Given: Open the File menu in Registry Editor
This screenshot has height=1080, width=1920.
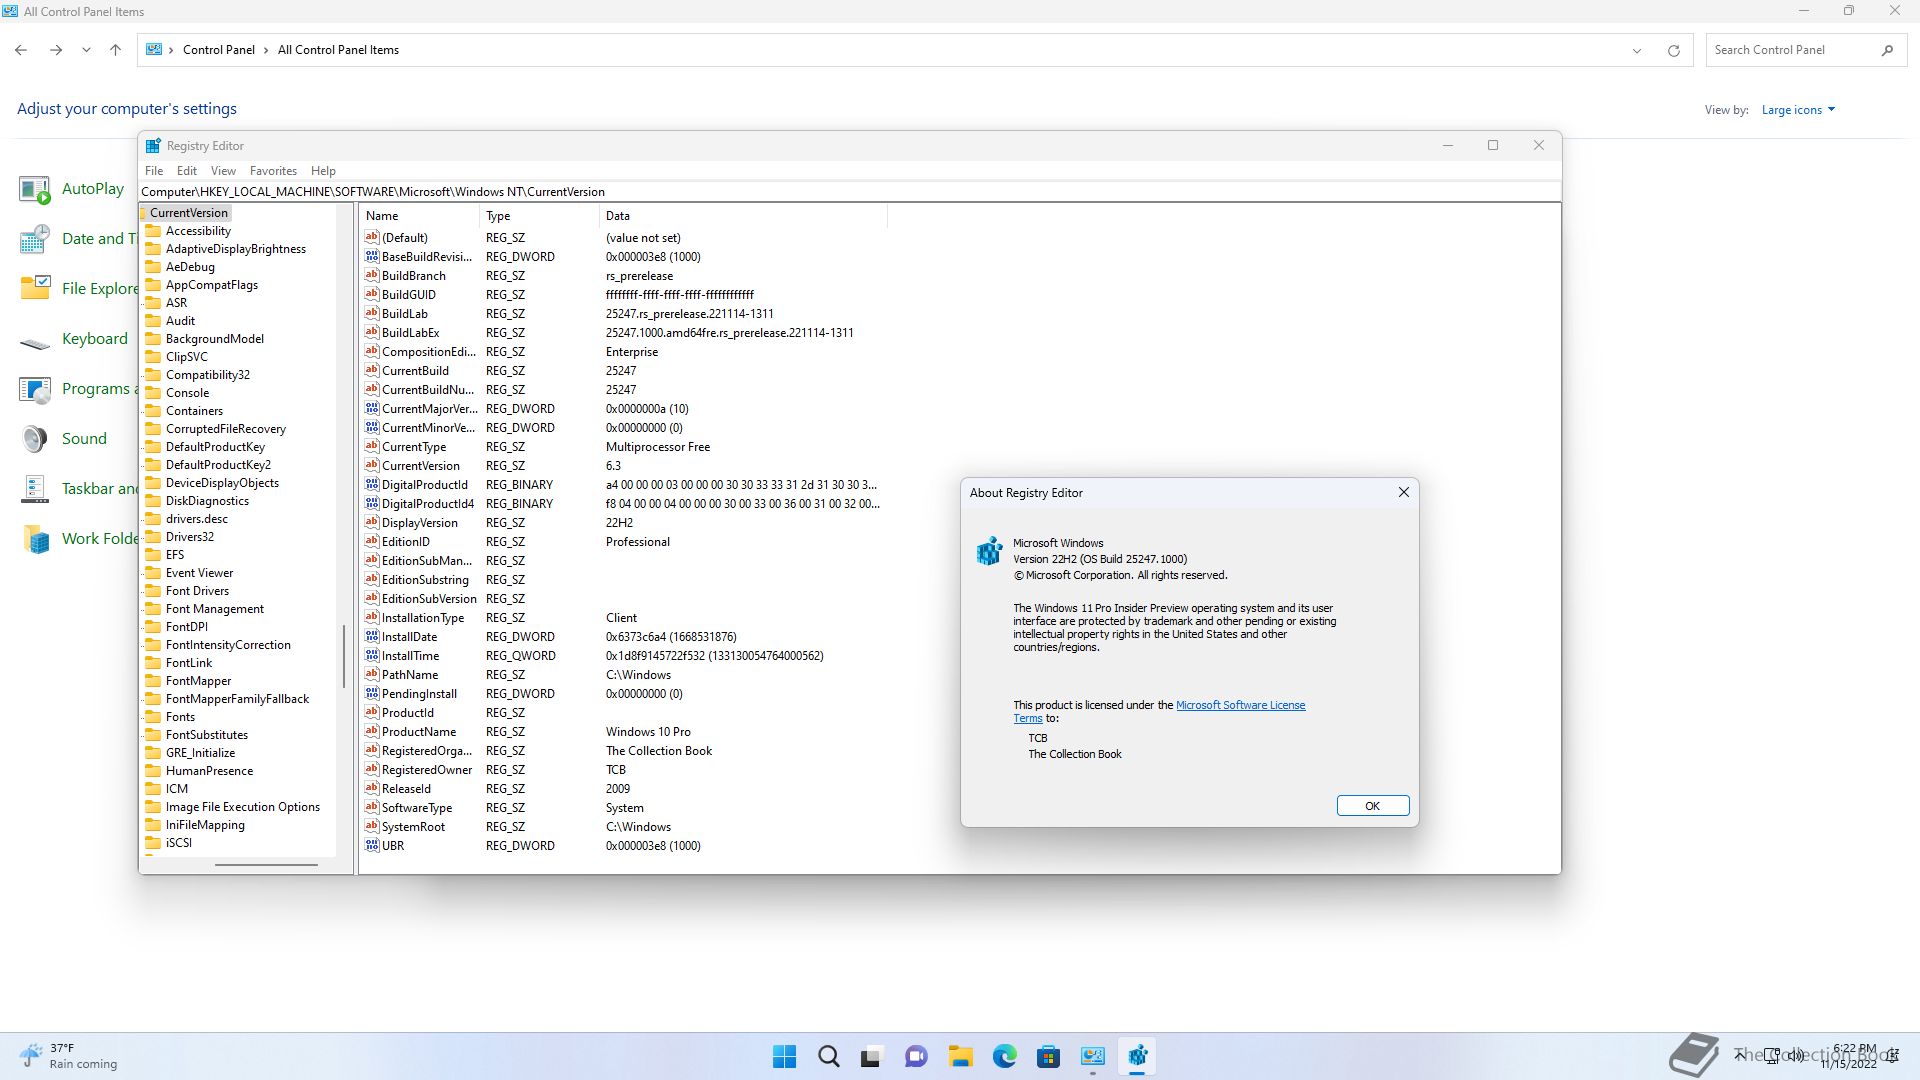Looking at the screenshot, I should click(154, 171).
